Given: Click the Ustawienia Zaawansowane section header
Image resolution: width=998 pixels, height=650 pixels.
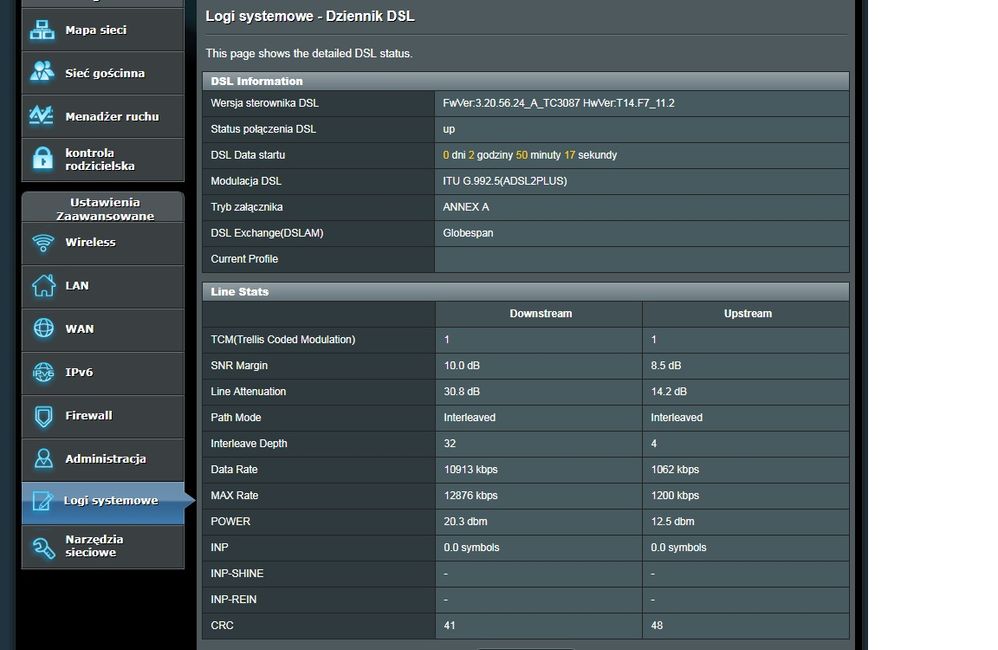Looking at the screenshot, I should 104,208.
